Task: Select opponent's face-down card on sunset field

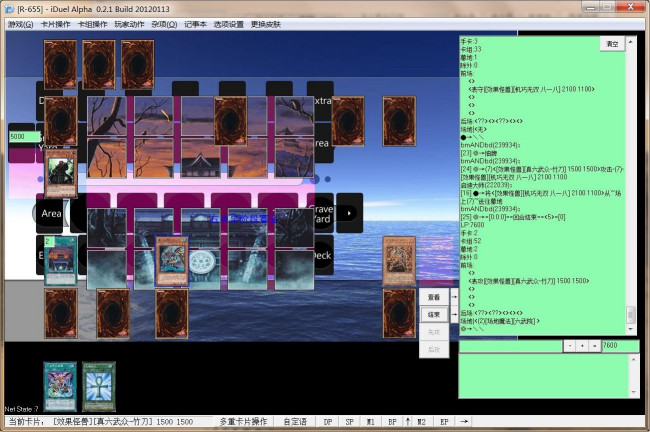Action: pyautogui.click(x=230, y=121)
